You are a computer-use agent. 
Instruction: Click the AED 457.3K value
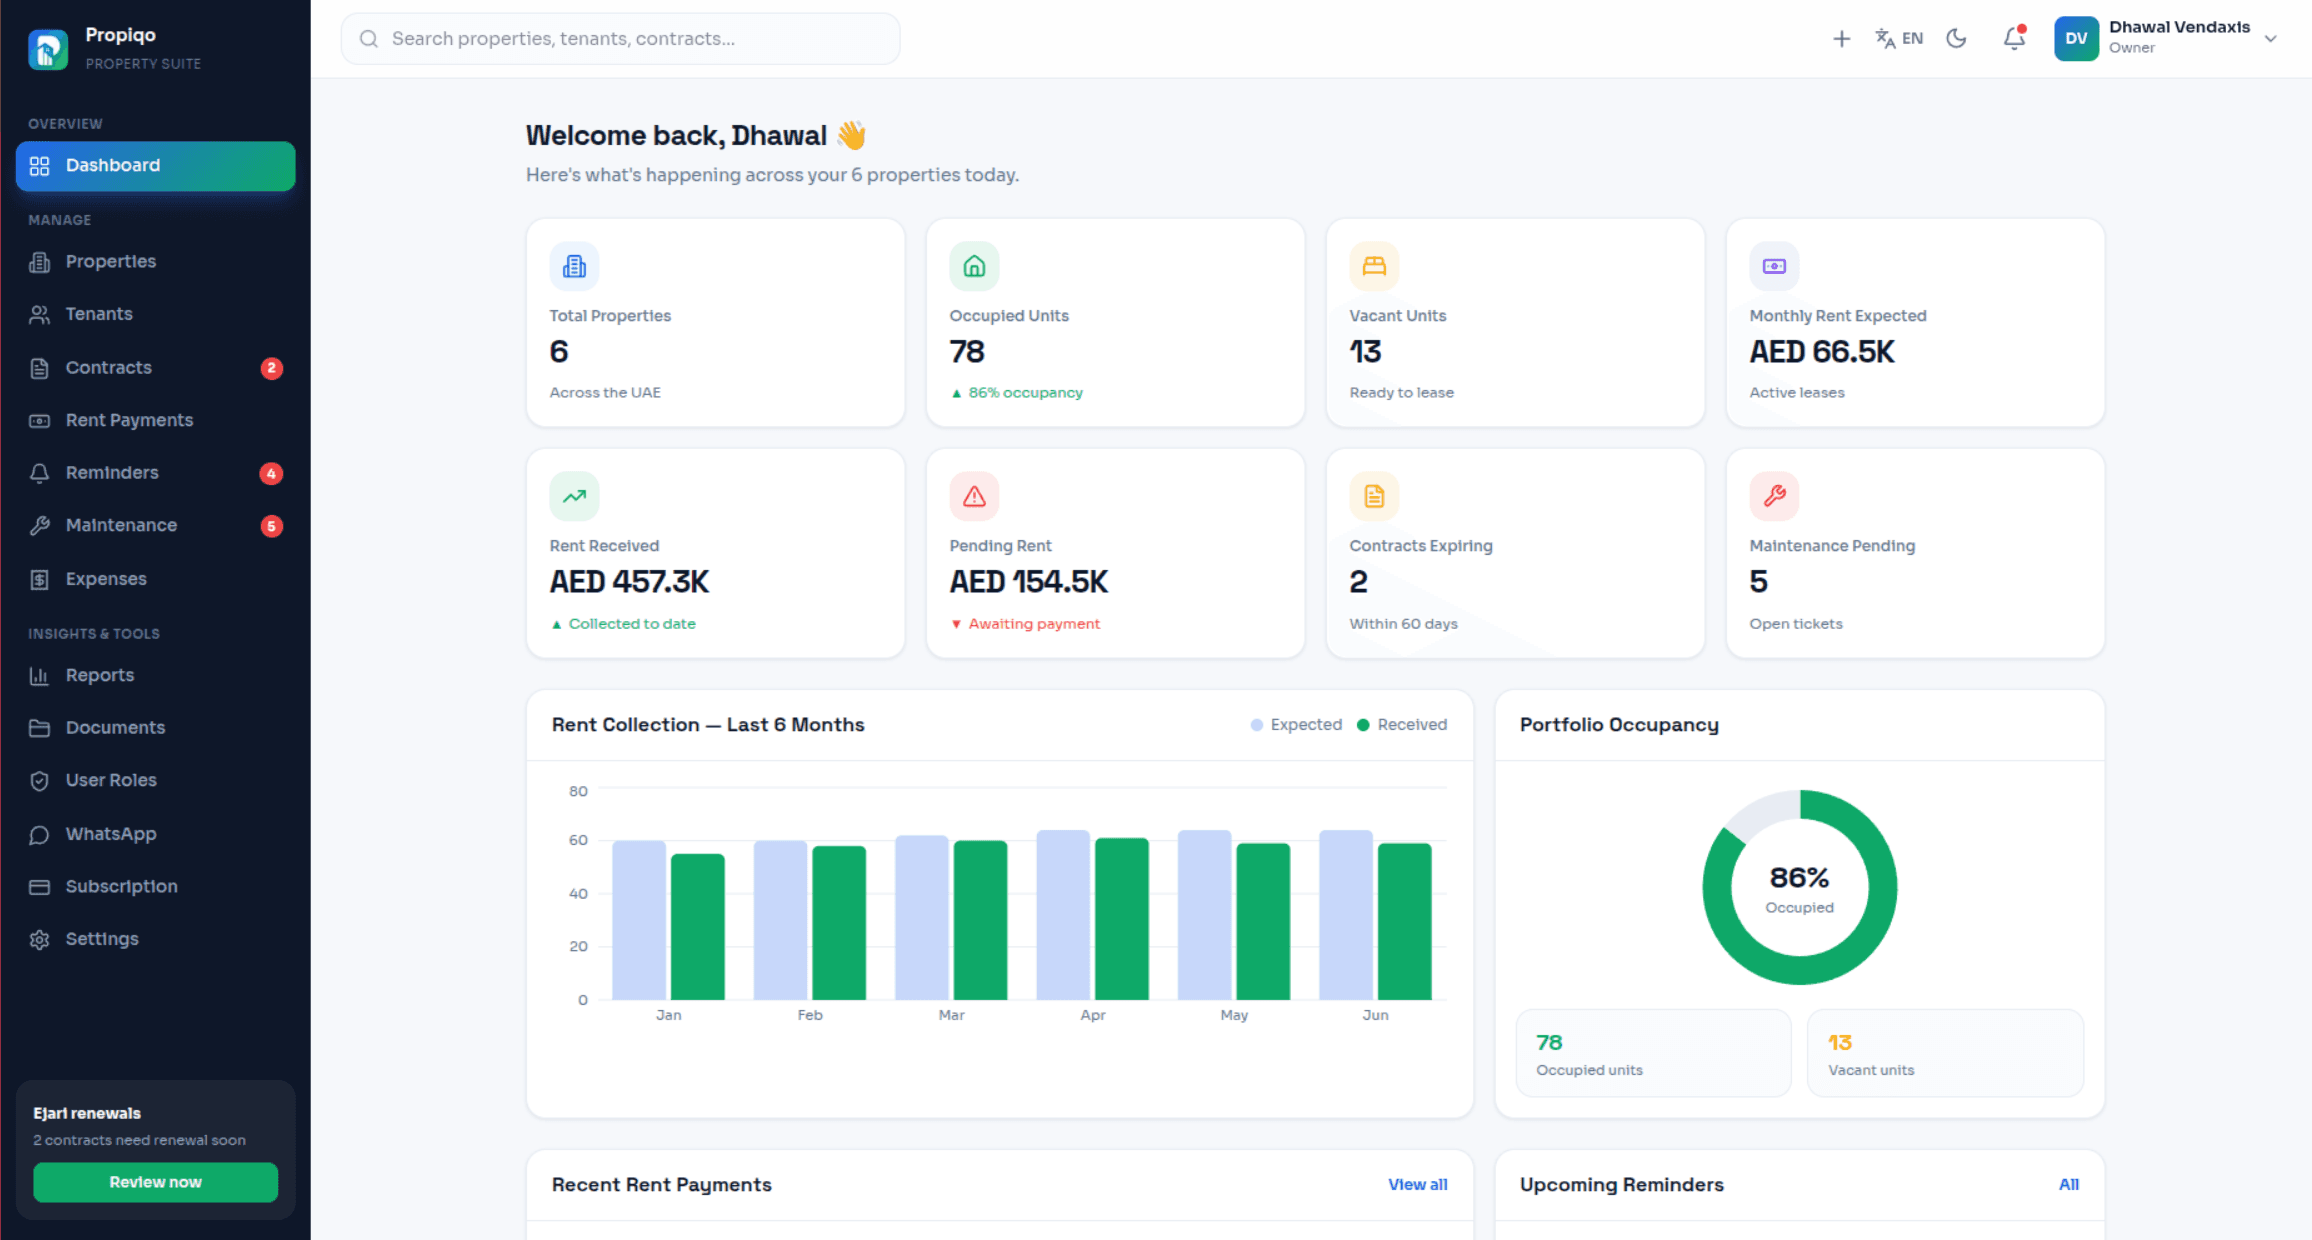(629, 582)
